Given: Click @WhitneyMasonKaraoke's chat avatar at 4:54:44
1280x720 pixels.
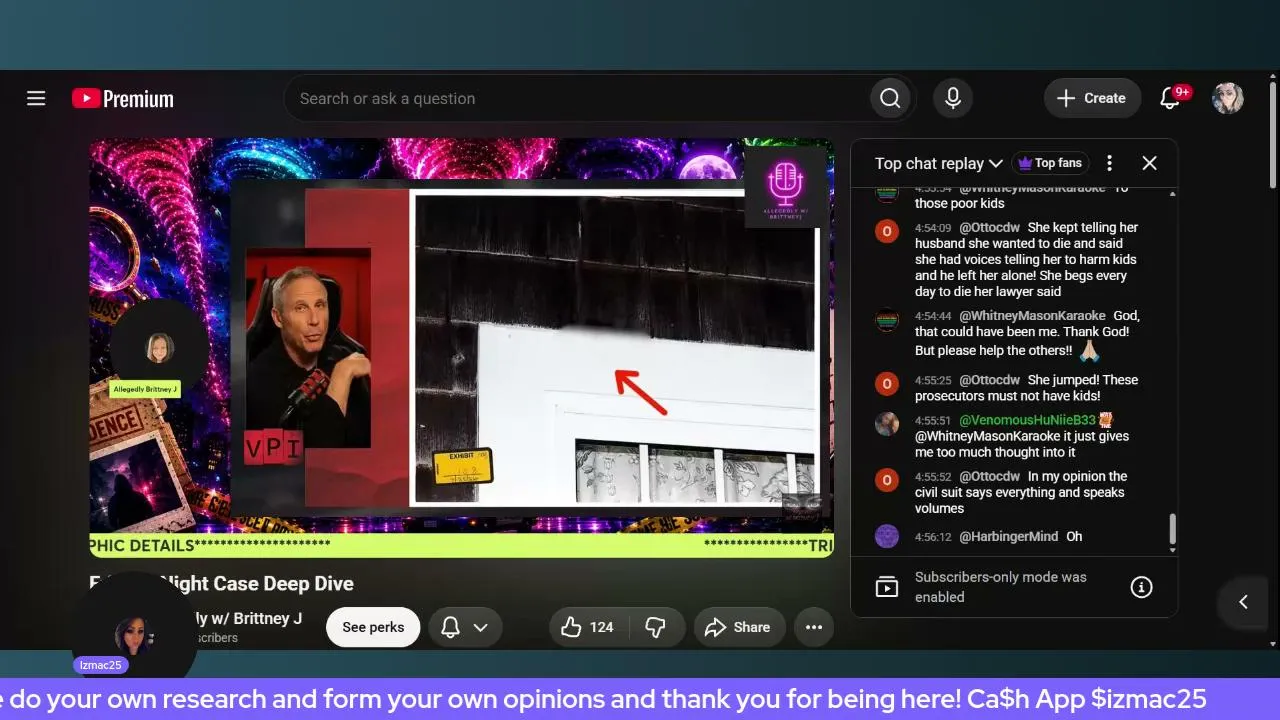Looking at the screenshot, I should [x=887, y=320].
